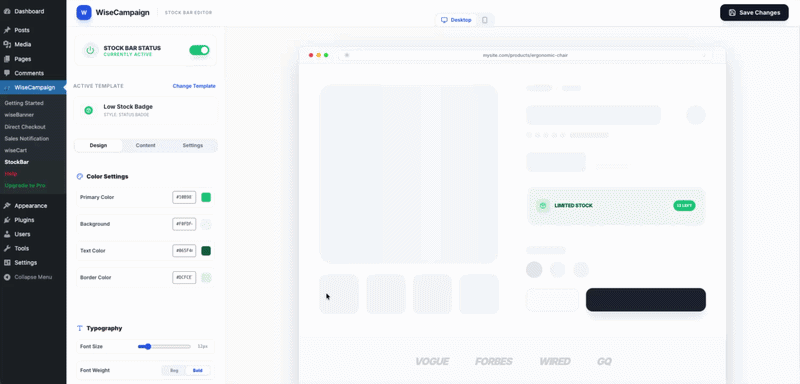Open Getting Started submenu item

click(24, 103)
